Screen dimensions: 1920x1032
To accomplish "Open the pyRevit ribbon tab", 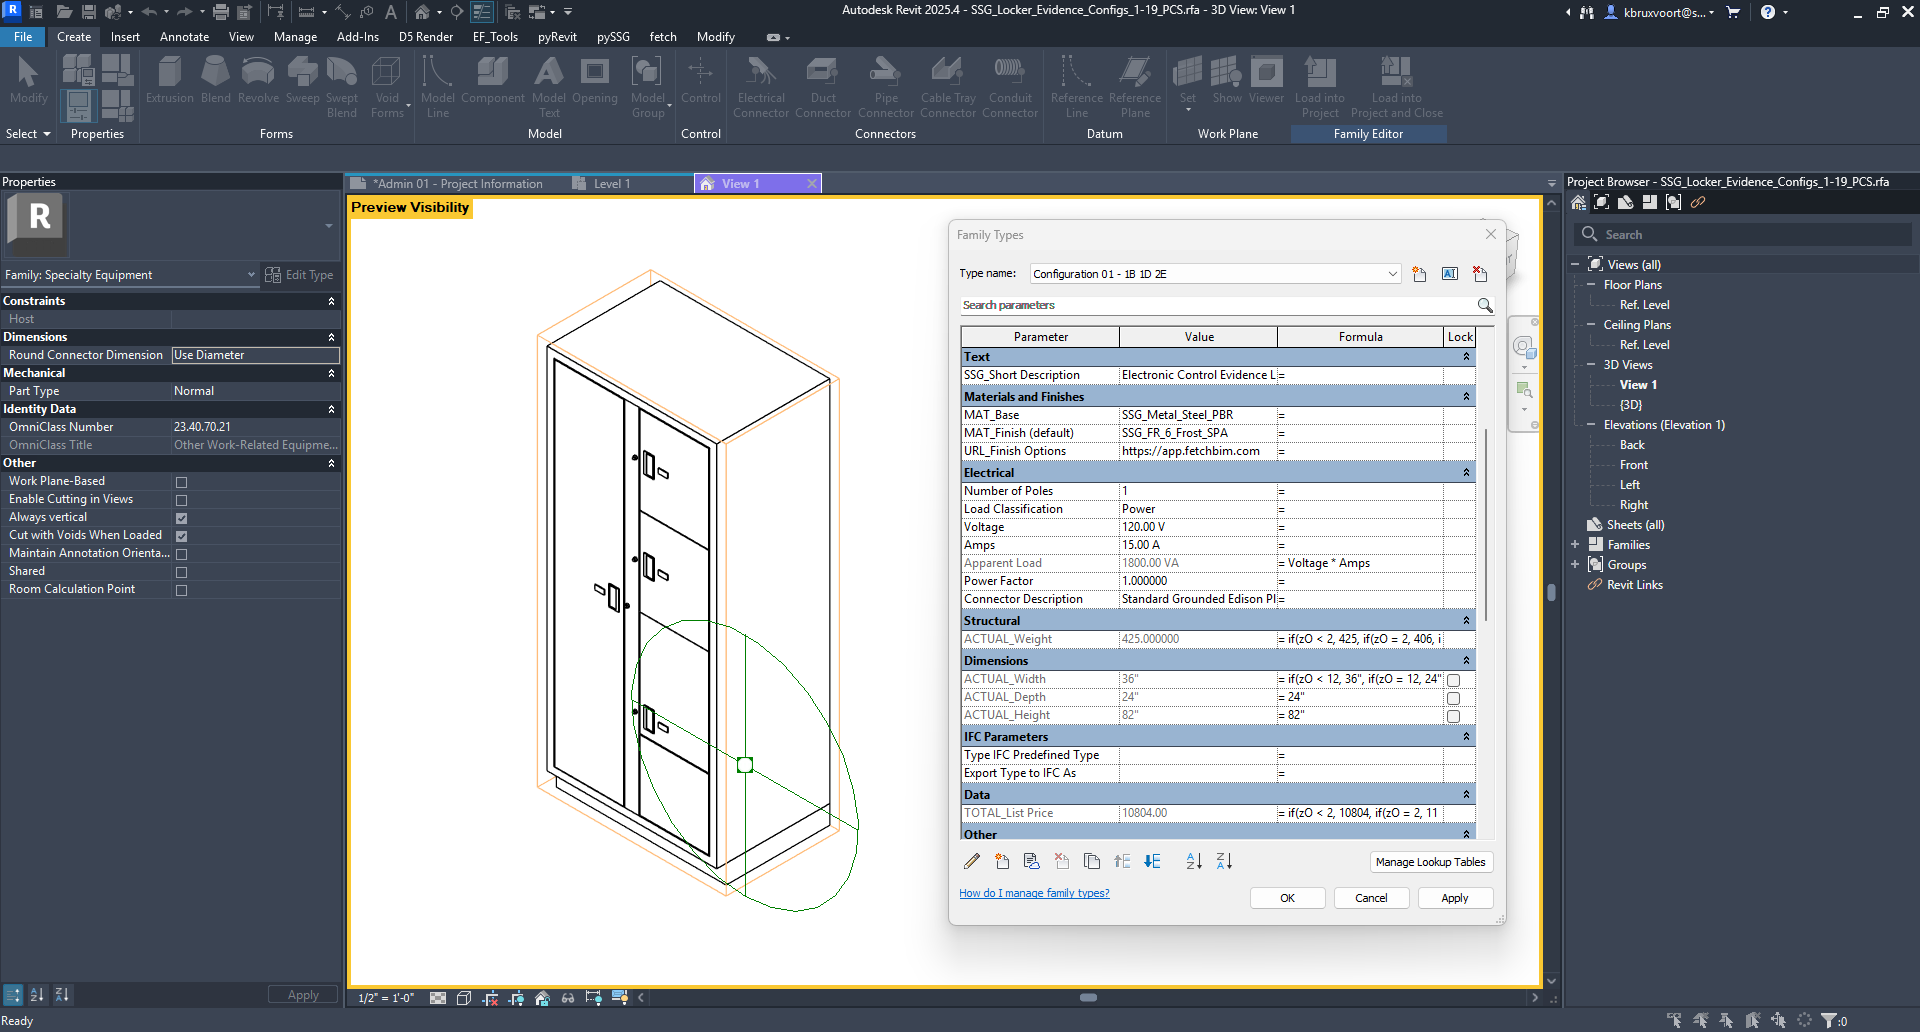I will (x=557, y=37).
